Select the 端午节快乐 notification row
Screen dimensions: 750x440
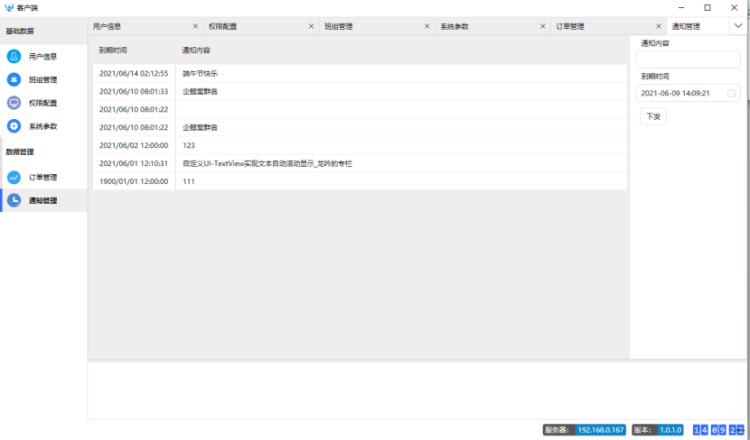[360, 73]
